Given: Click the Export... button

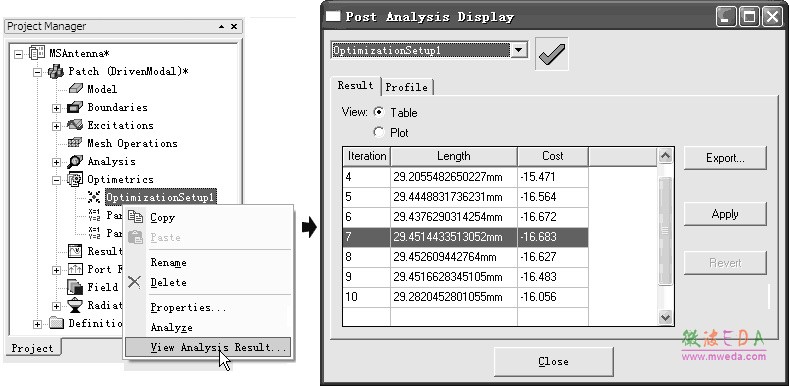Looking at the screenshot, I should point(725,158).
